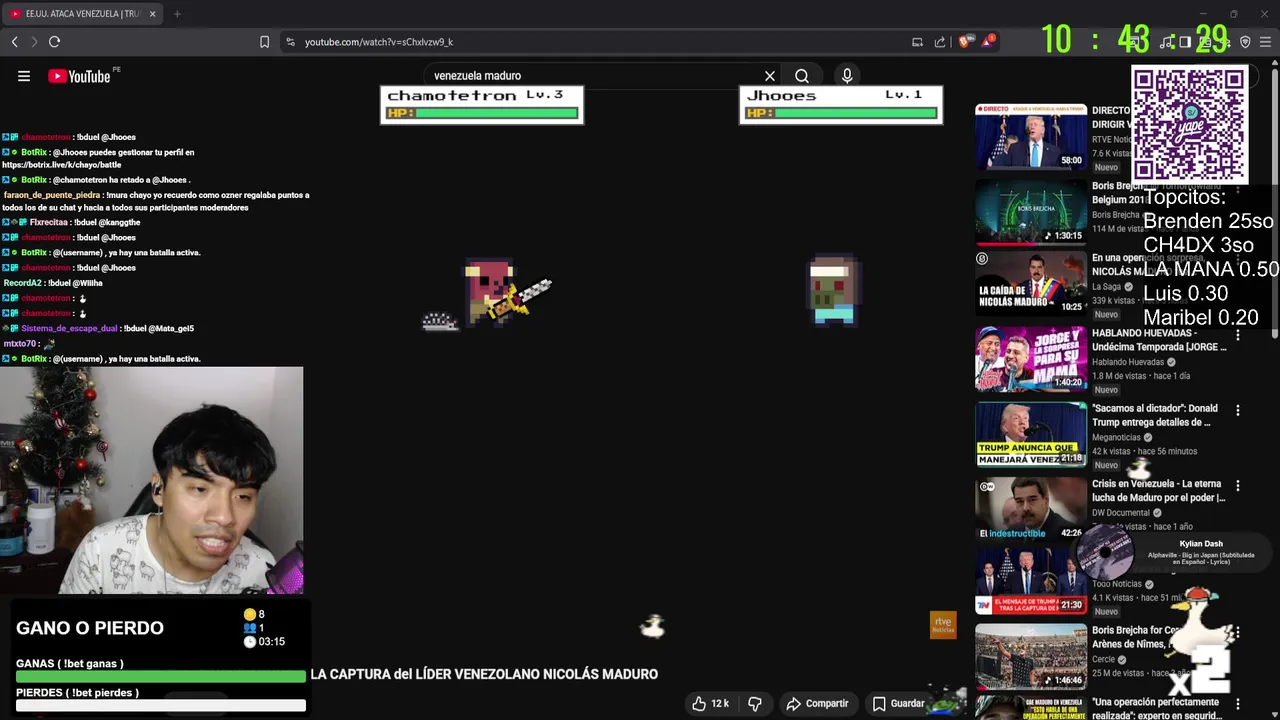Viewport: 1280px width, 720px height.
Task: Open Cercle concert thumbnail lasting 1:46:46
Action: coord(1031,656)
